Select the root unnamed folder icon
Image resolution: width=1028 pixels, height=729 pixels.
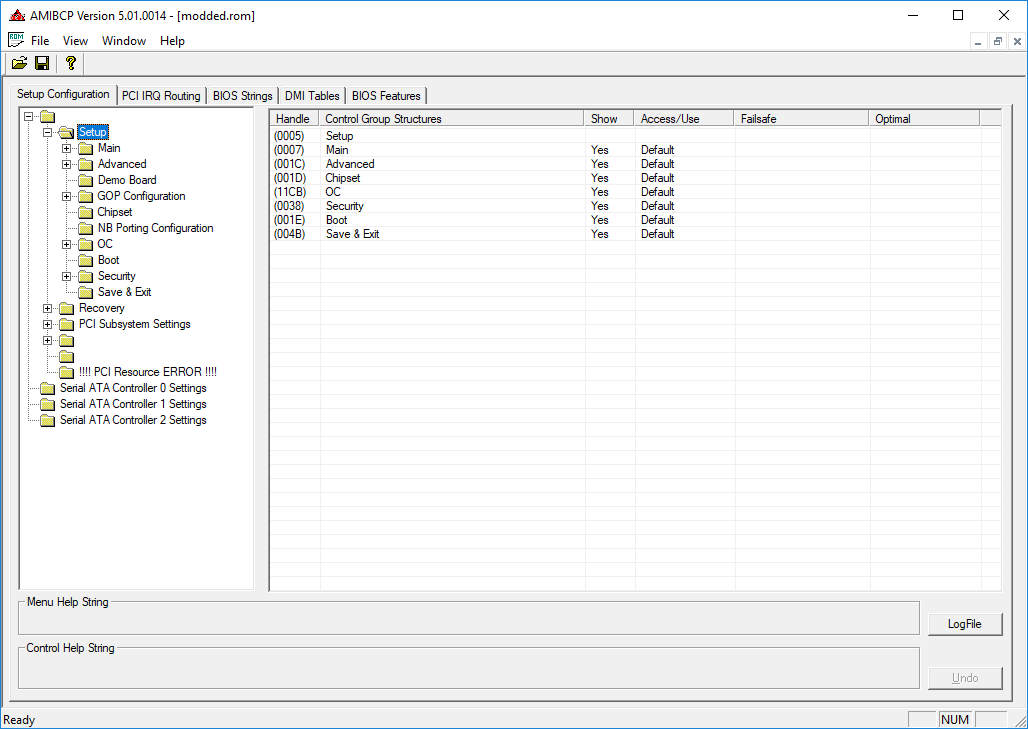coord(47,117)
